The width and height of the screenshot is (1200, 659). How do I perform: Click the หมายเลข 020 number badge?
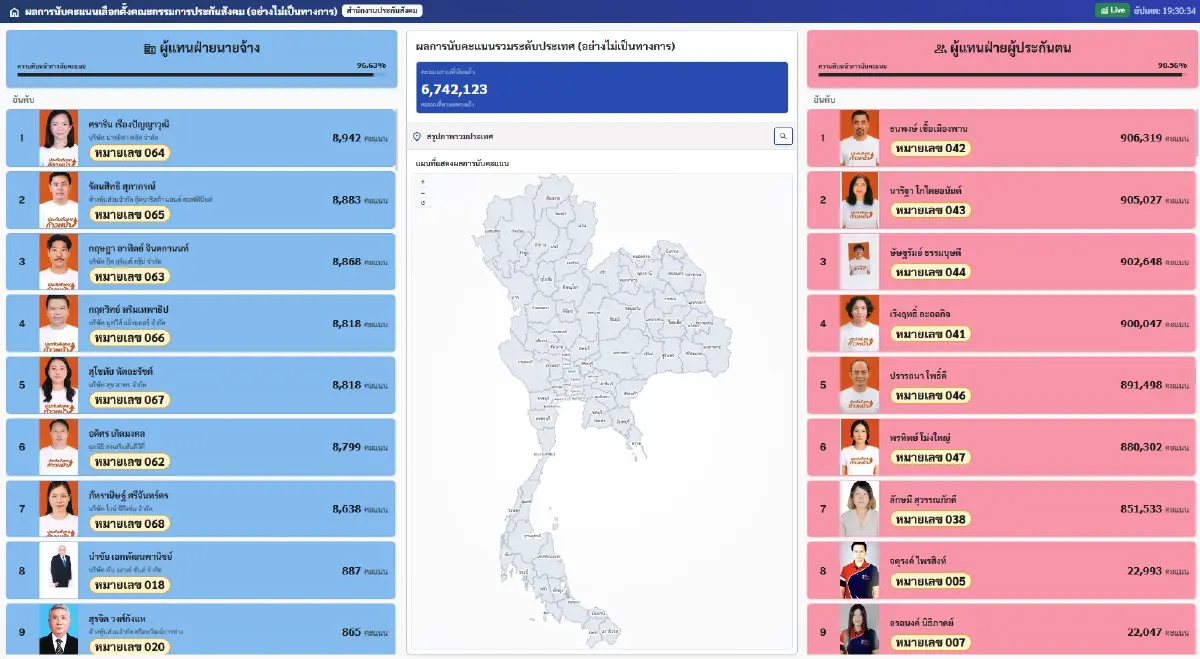click(x=130, y=647)
